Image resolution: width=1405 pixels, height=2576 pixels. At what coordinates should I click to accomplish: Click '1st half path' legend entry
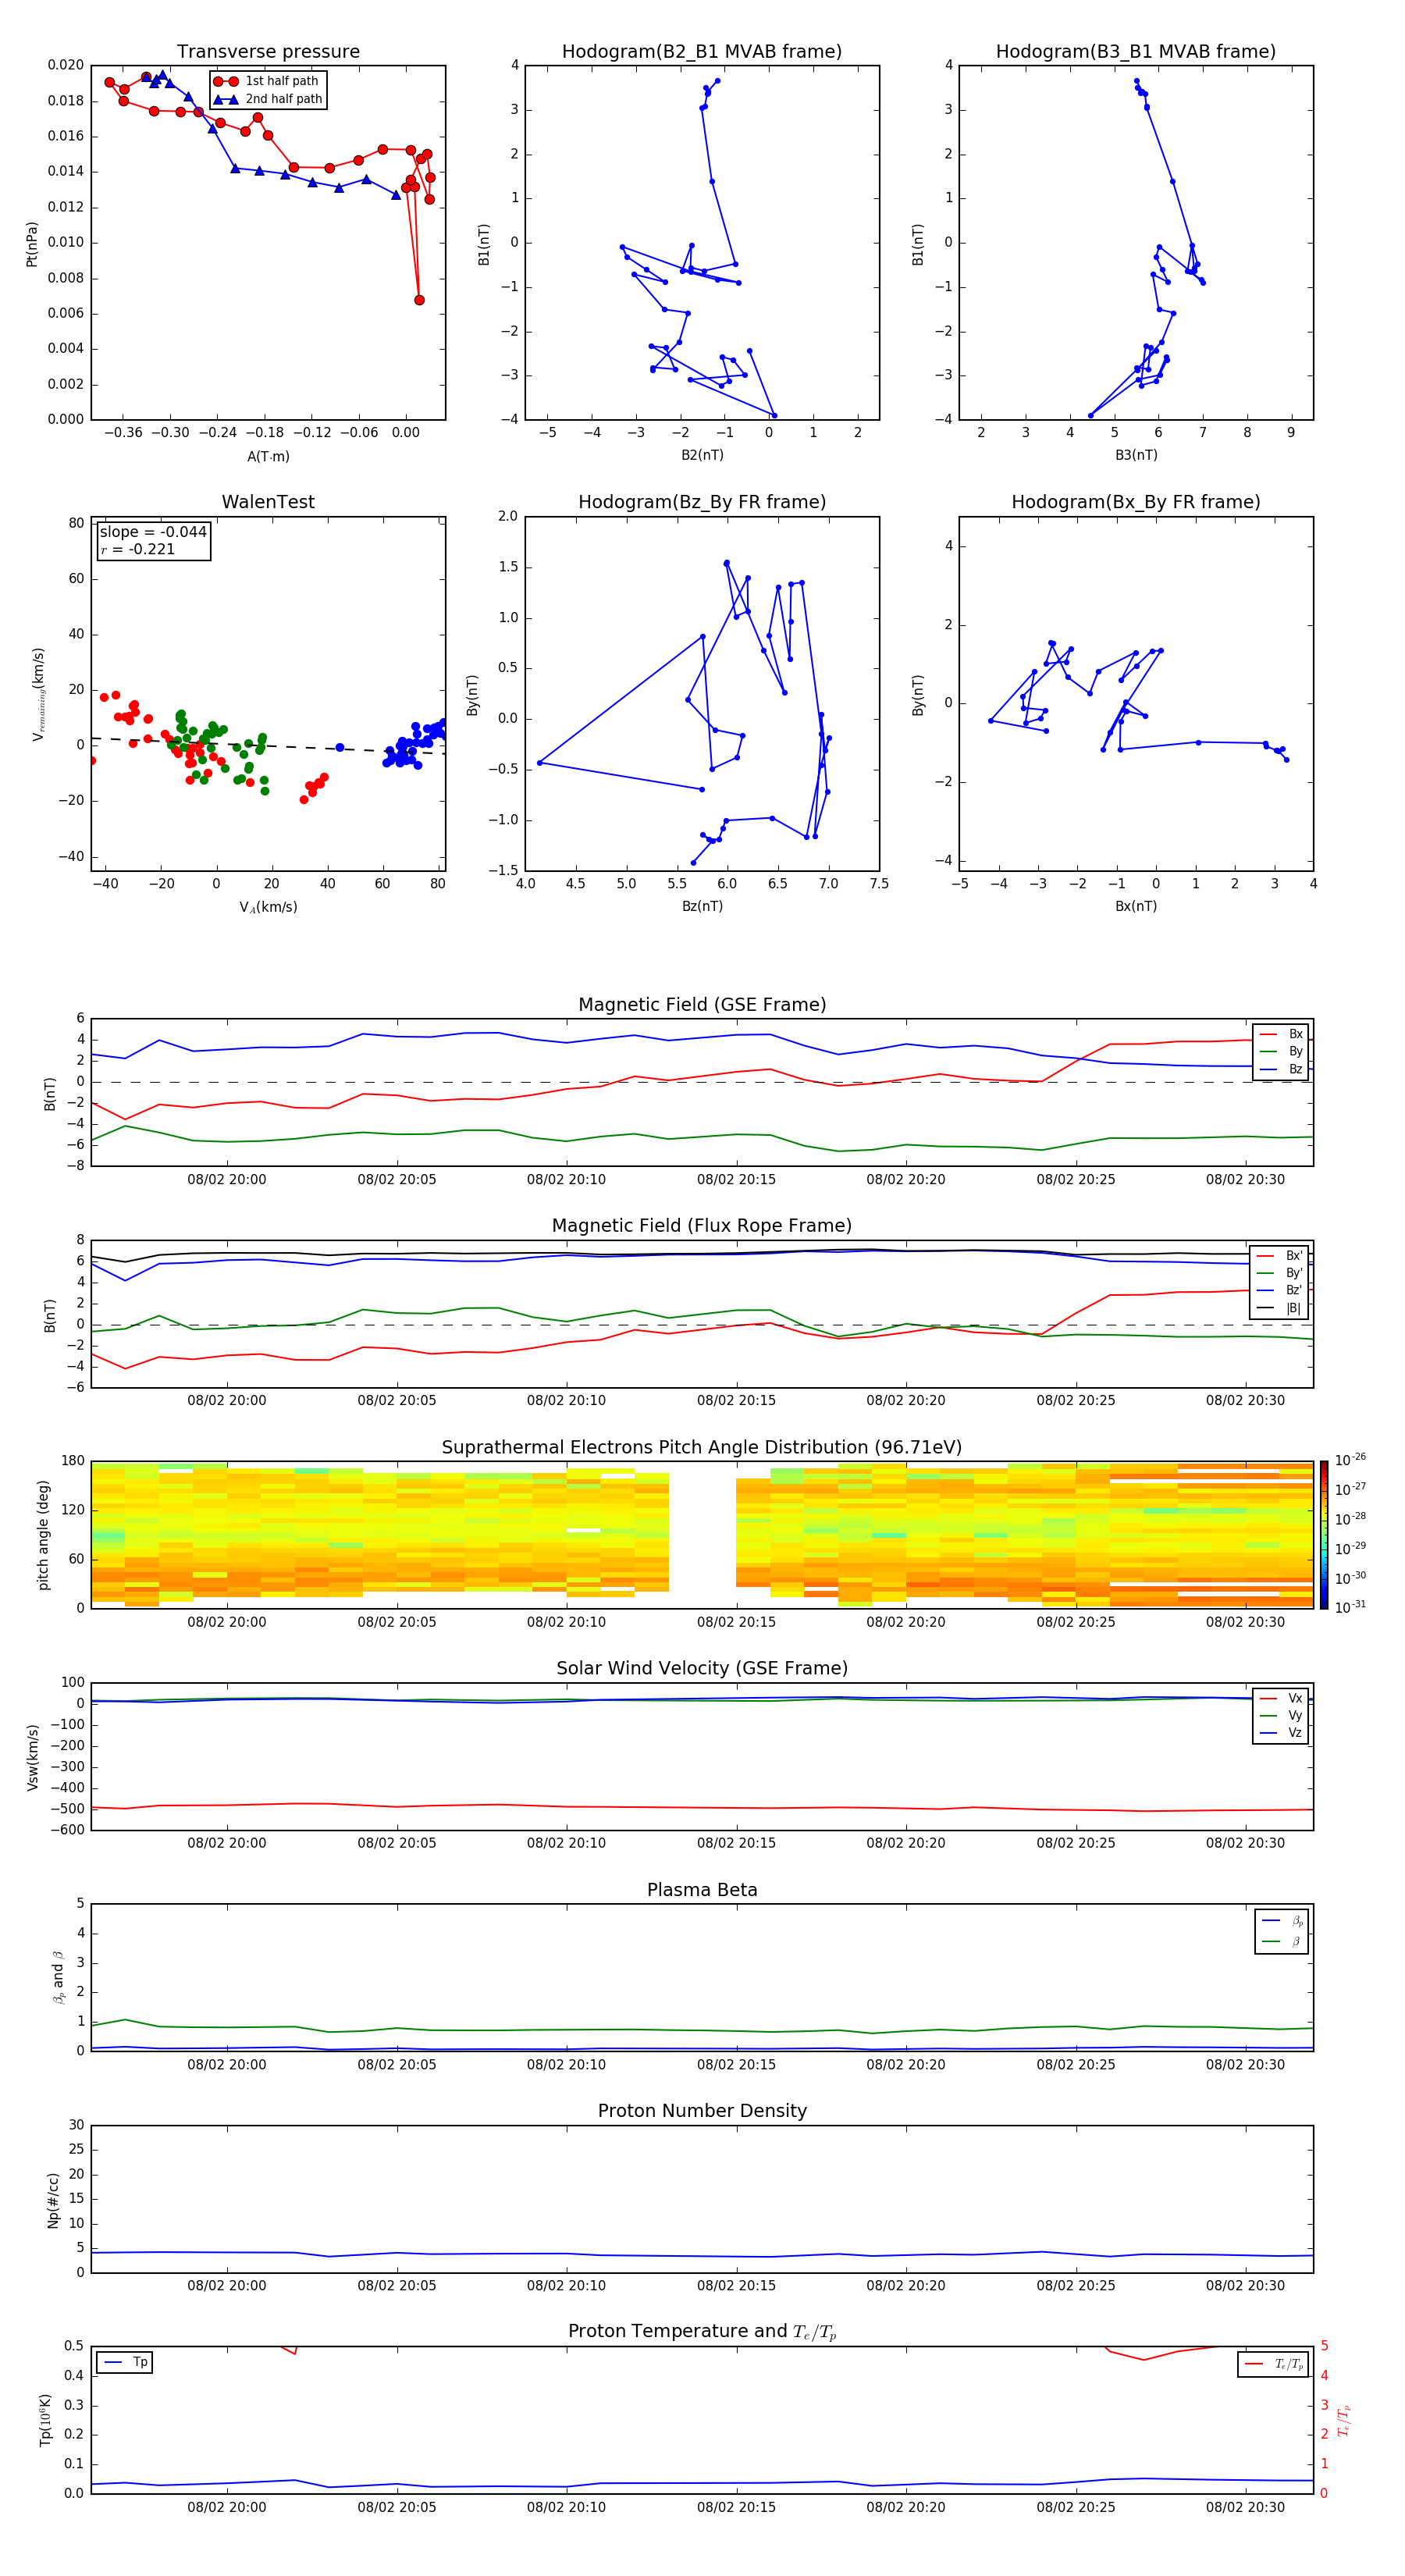tap(266, 81)
